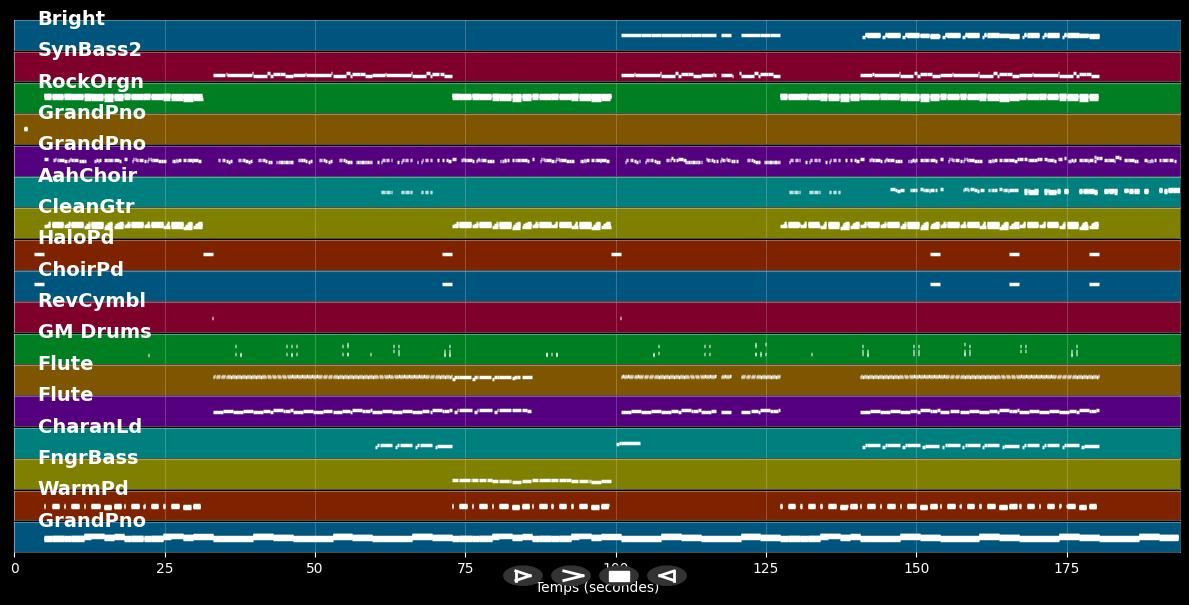The width and height of the screenshot is (1189, 605).
Task: Click the 75 second tick label
Action: point(465,568)
